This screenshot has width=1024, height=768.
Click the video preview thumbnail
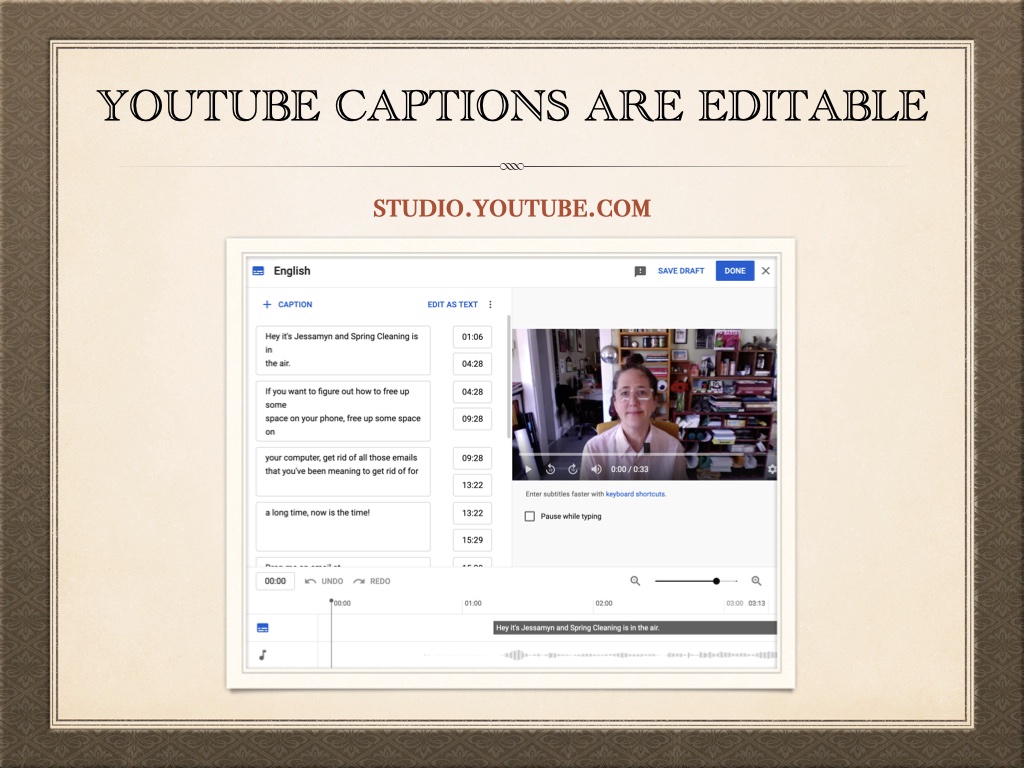[x=645, y=404]
